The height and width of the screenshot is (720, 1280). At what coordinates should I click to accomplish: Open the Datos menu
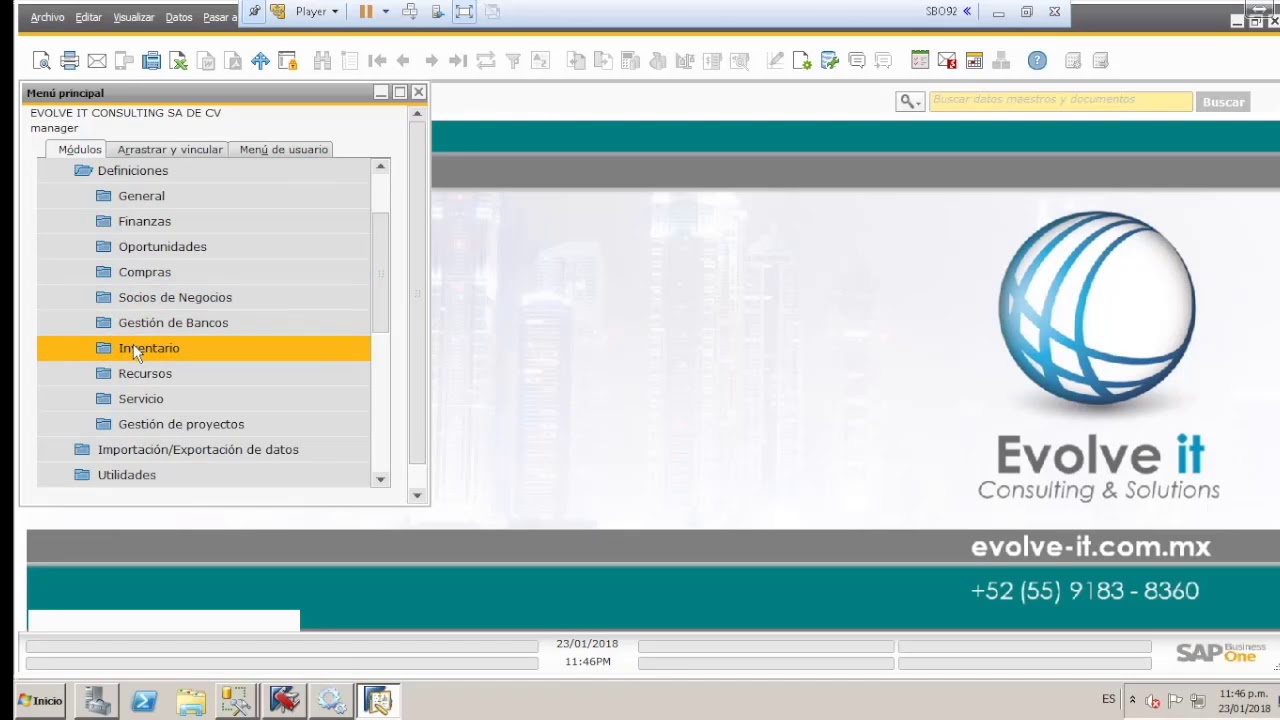tap(179, 18)
